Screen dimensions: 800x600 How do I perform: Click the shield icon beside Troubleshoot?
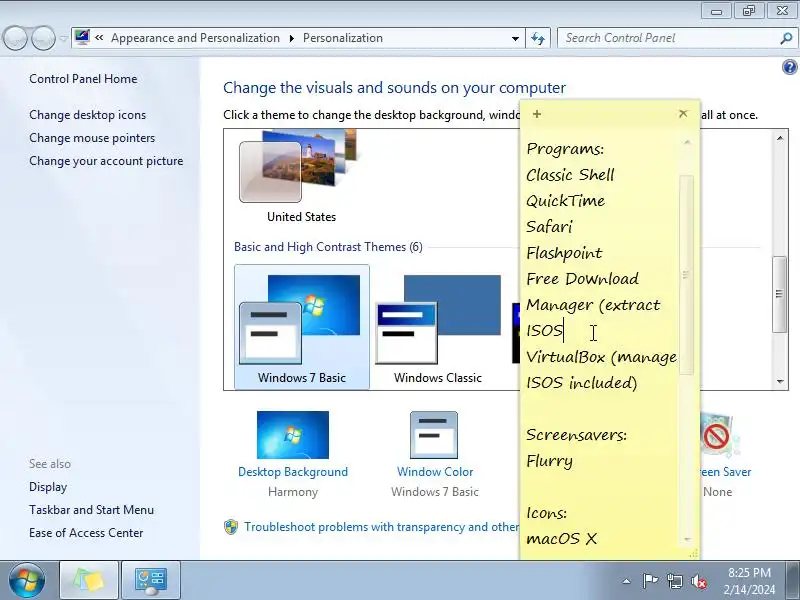(231, 527)
